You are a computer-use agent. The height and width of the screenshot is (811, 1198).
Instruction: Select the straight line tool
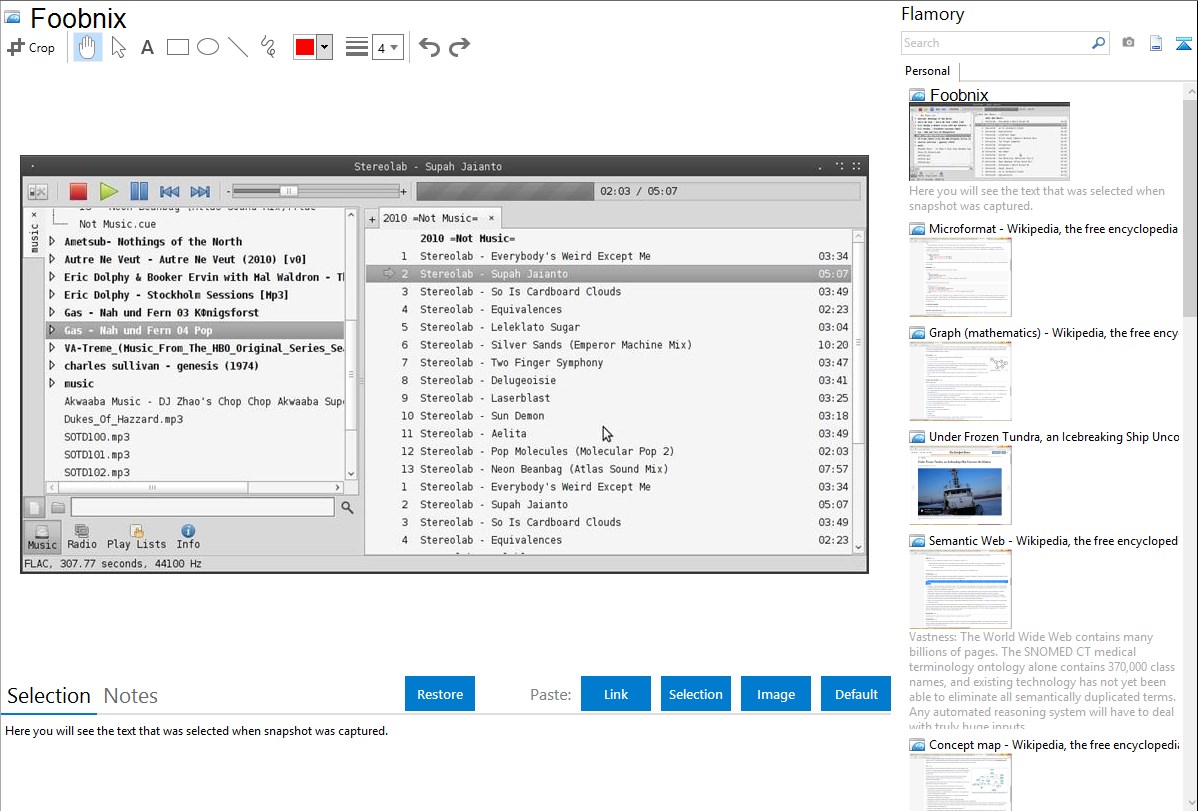[238, 47]
